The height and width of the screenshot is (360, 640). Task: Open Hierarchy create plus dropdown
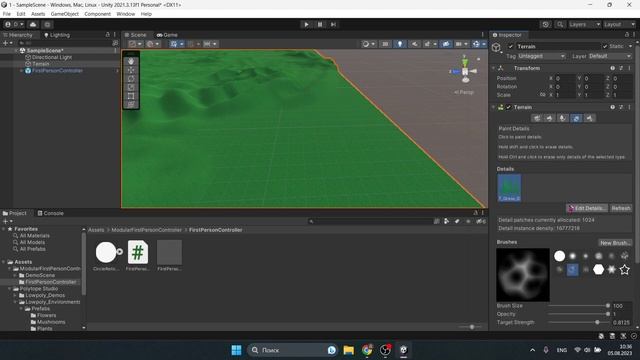click(x=7, y=43)
